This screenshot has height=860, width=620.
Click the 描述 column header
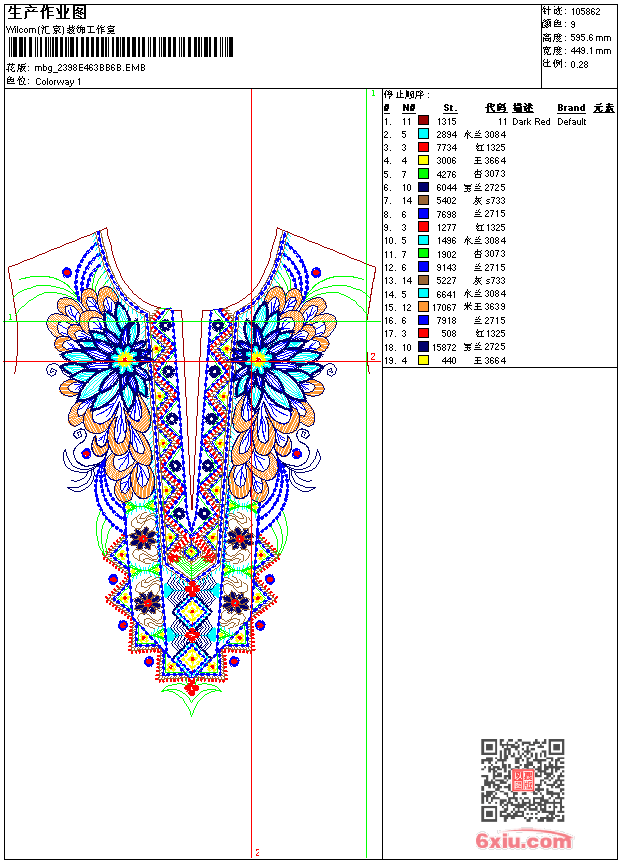523,108
